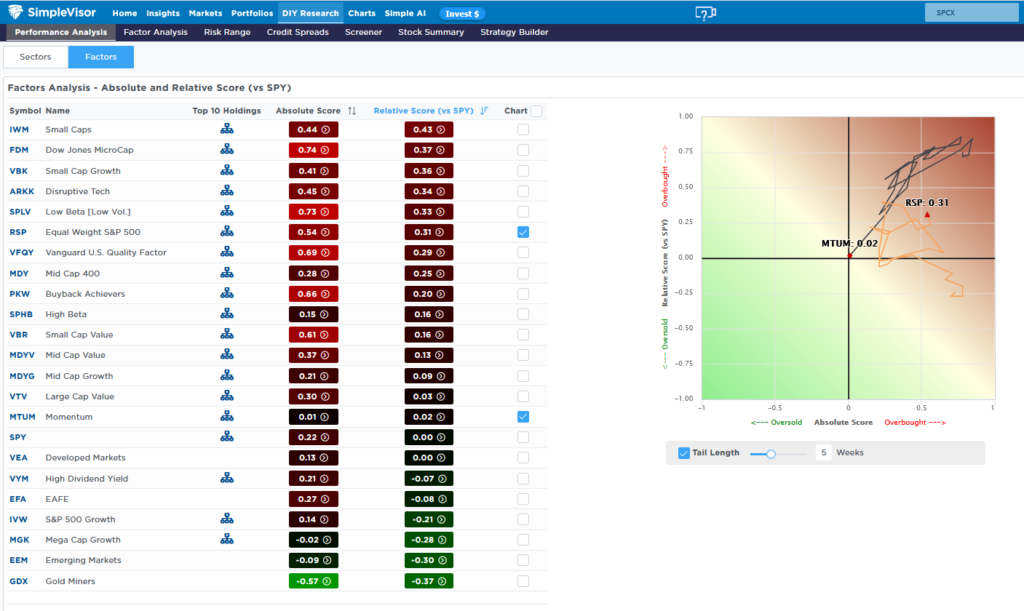This screenshot has height=611, width=1024.
Task: Open top 10 holdings icon for IWM
Action: [x=227, y=129]
